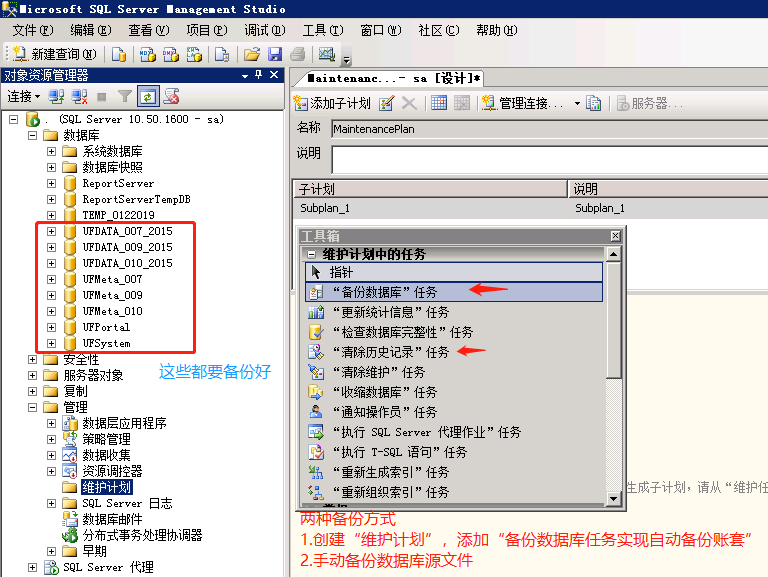Click the Filter funnel icon in Object Explorer
This screenshot has height=577, width=768.
(x=125, y=96)
